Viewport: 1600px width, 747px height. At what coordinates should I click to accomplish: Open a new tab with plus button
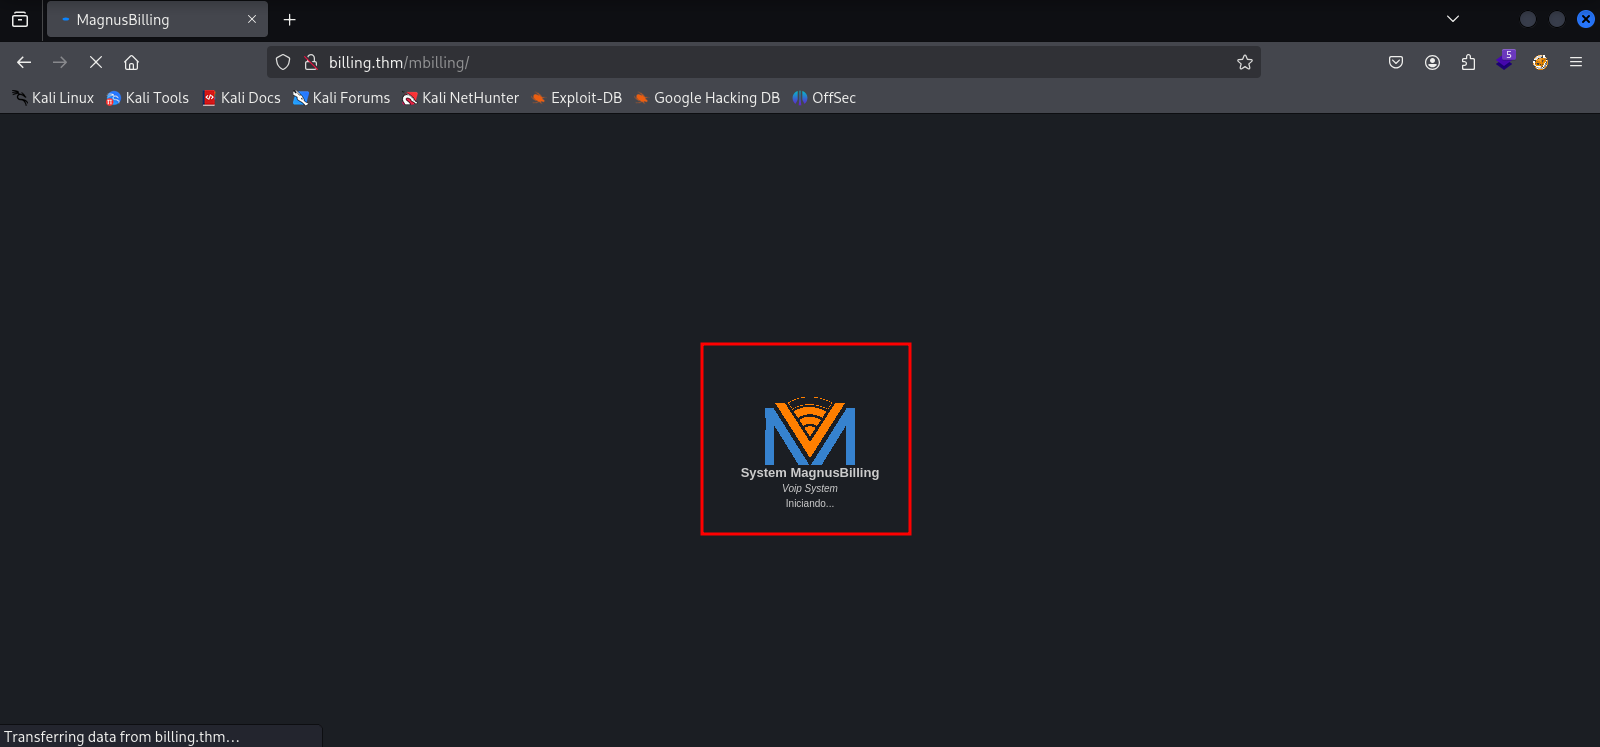(290, 19)
